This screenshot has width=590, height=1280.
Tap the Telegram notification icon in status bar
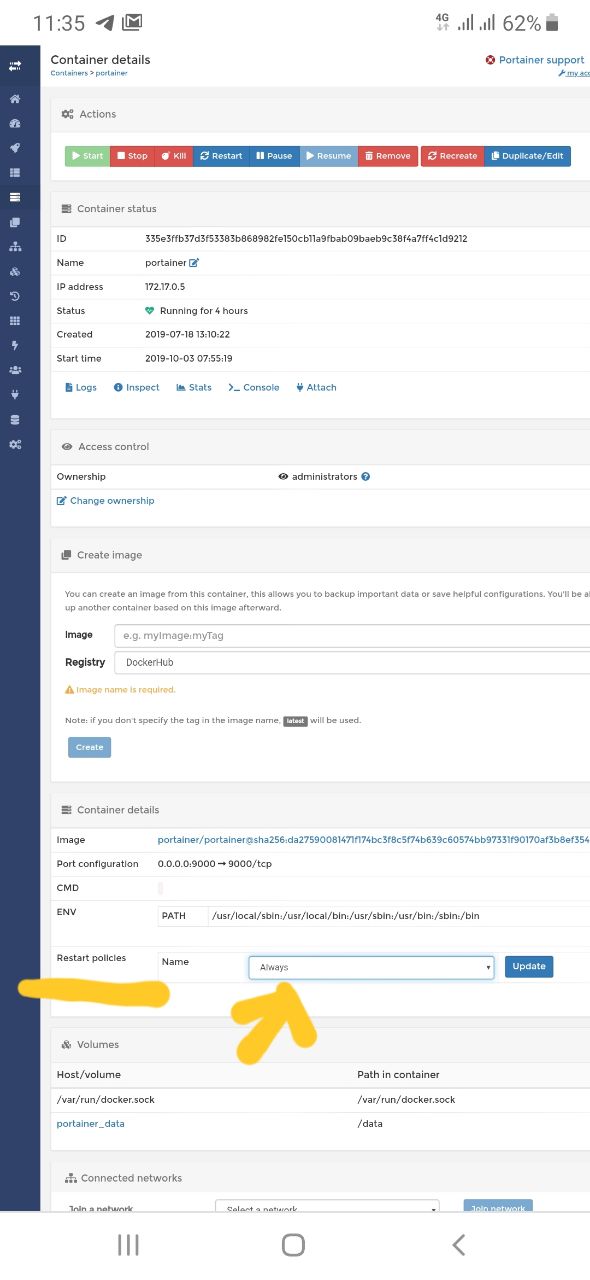[x=105, y=23]
